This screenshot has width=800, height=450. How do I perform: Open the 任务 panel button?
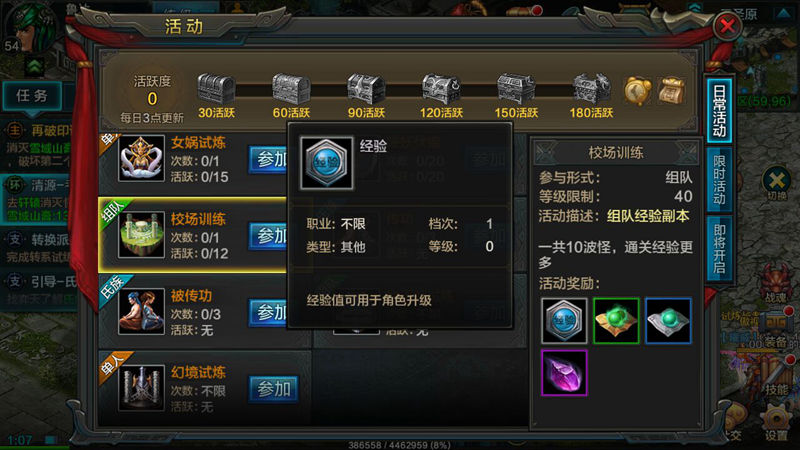click(x=32, y=95)
